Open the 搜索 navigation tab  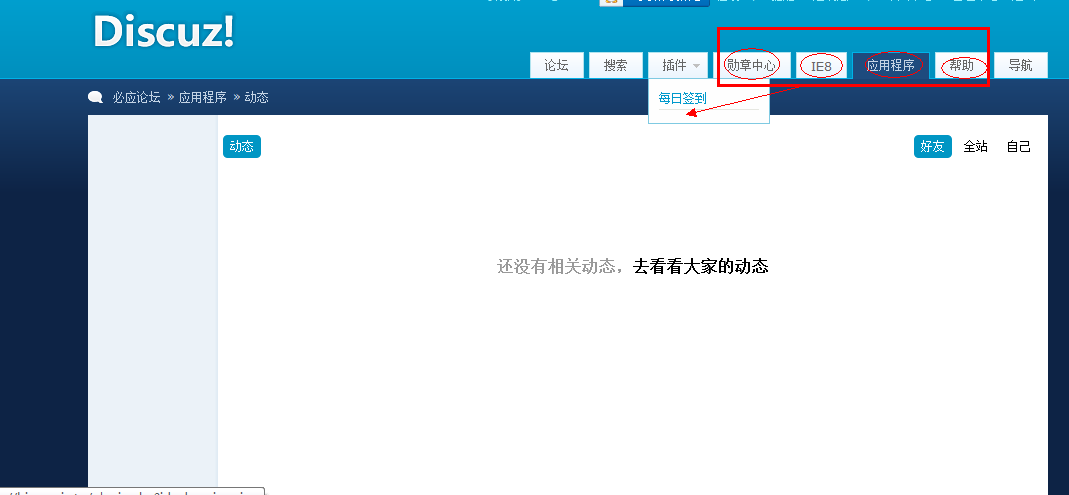pos(616,65)
